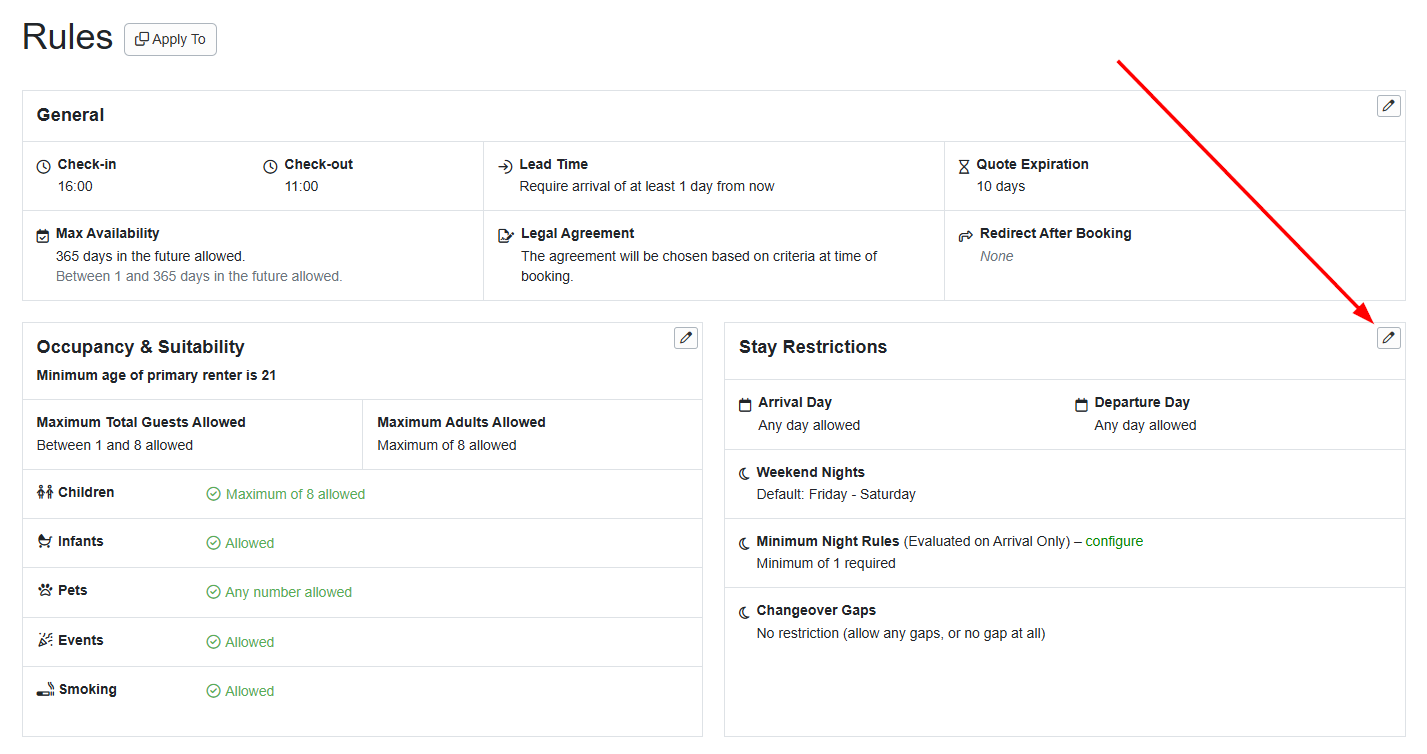
Task: Click the Minimum Night Rules moon icon
Action: tap(745, 542)
